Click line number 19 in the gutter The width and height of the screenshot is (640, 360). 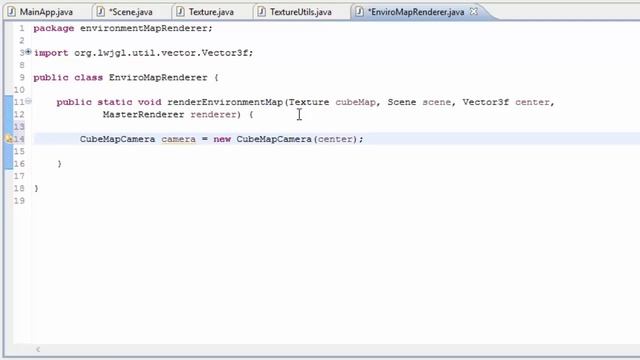pyautogui.click(x=19, y=201)
